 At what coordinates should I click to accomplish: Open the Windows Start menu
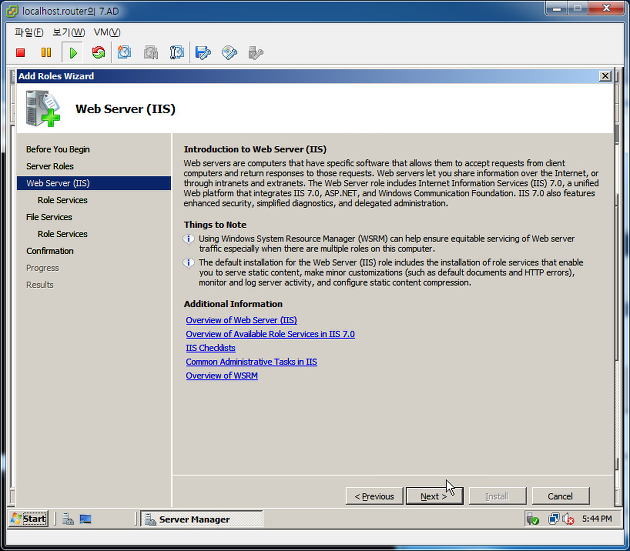(x=29, y=519)
